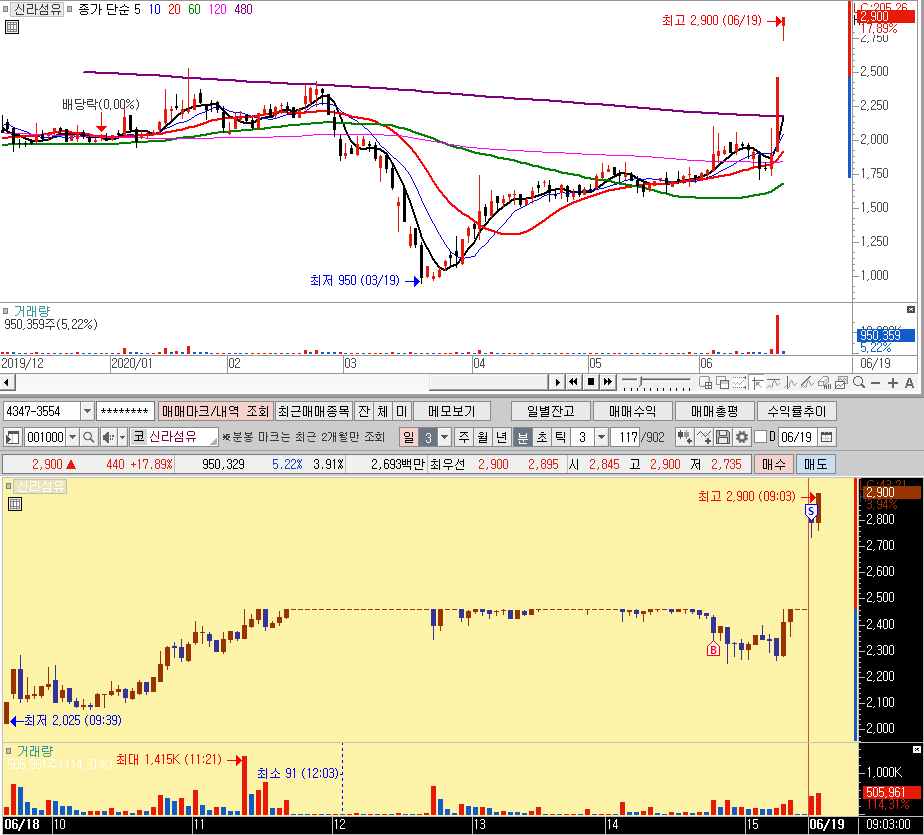Select the 년 yearly period toggle
This screenshot has height=835, width=924.
click(x=501, y=437)
